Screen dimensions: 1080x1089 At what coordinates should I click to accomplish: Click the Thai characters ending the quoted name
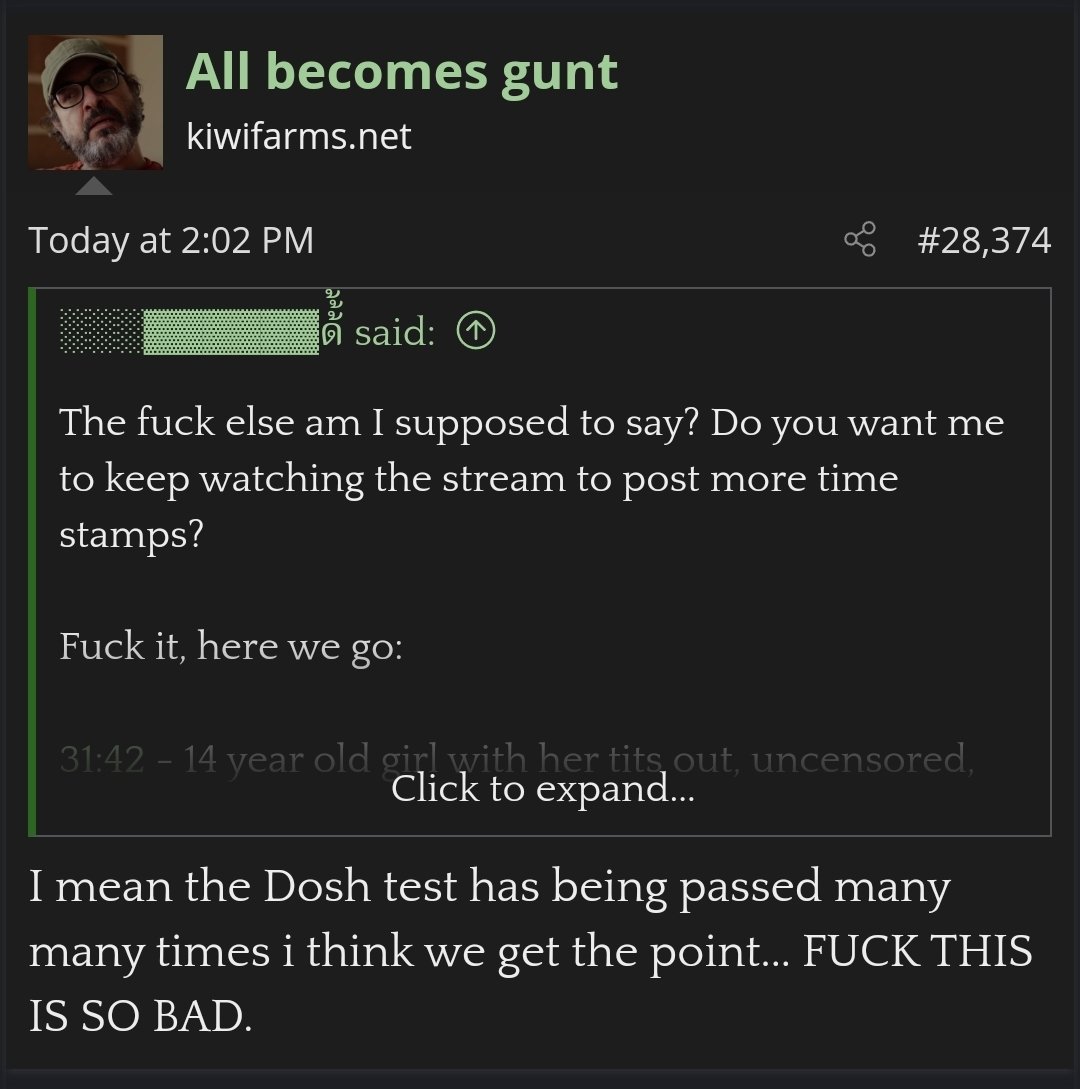(333, 318)
